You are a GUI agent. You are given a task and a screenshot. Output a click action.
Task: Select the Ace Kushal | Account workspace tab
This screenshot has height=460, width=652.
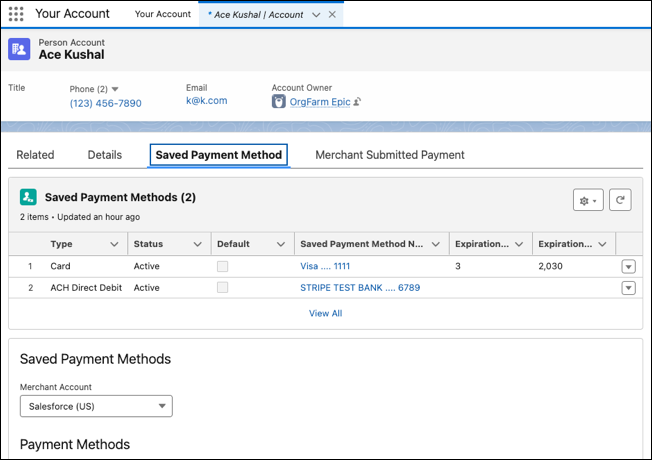(258, 15)
